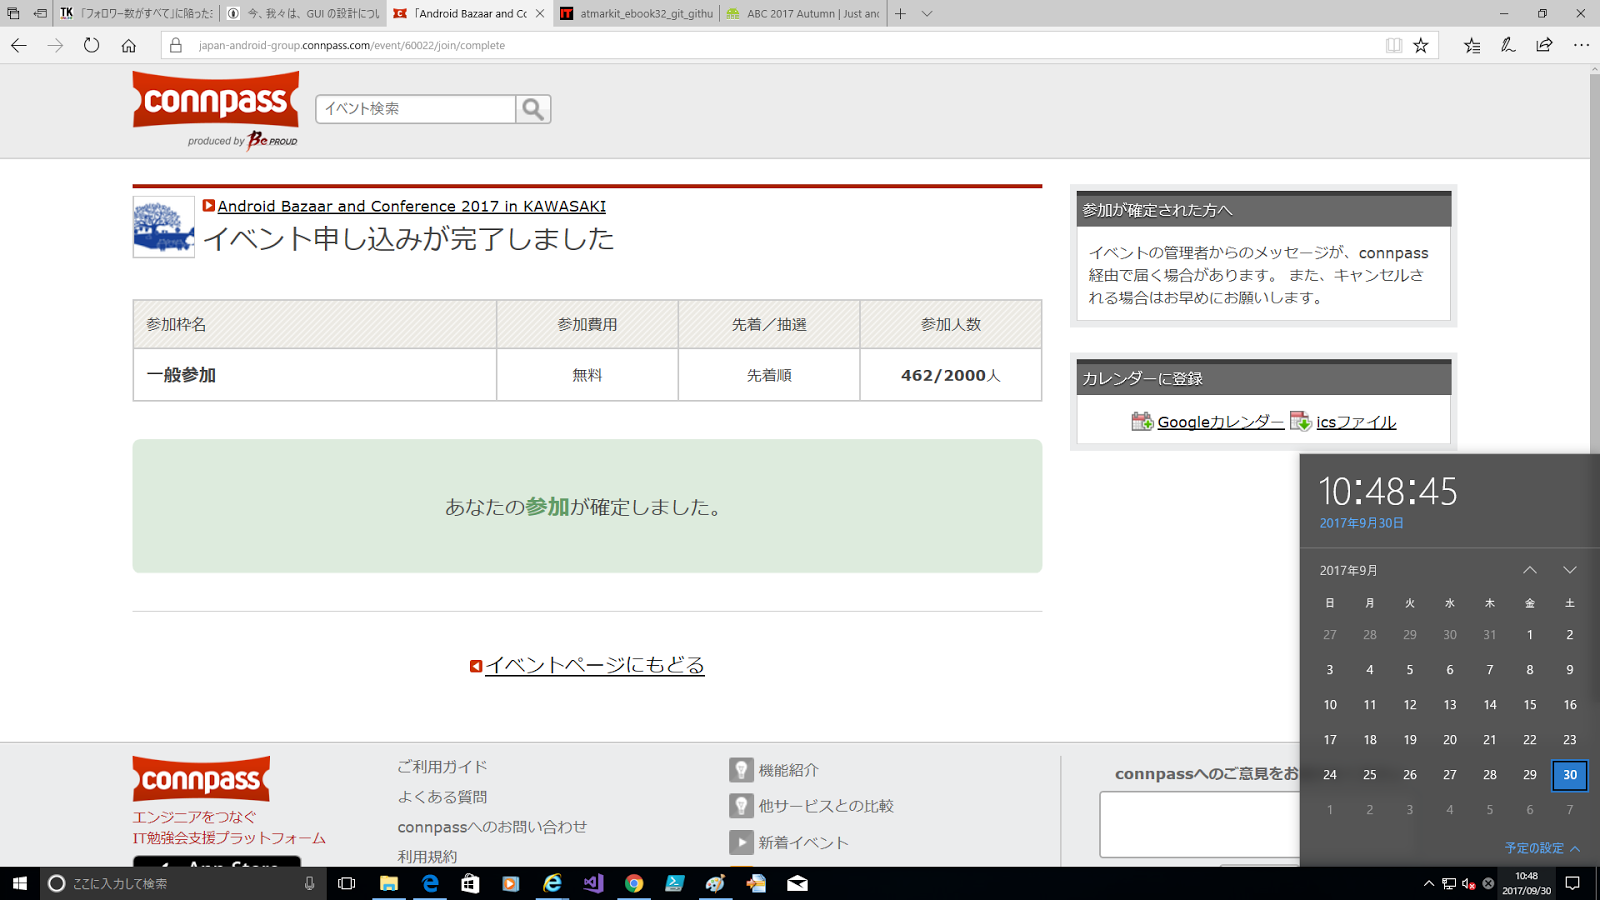Open the Windows Start menu
The height and width of the screenshot is (900, 1600).
(19, 883)
